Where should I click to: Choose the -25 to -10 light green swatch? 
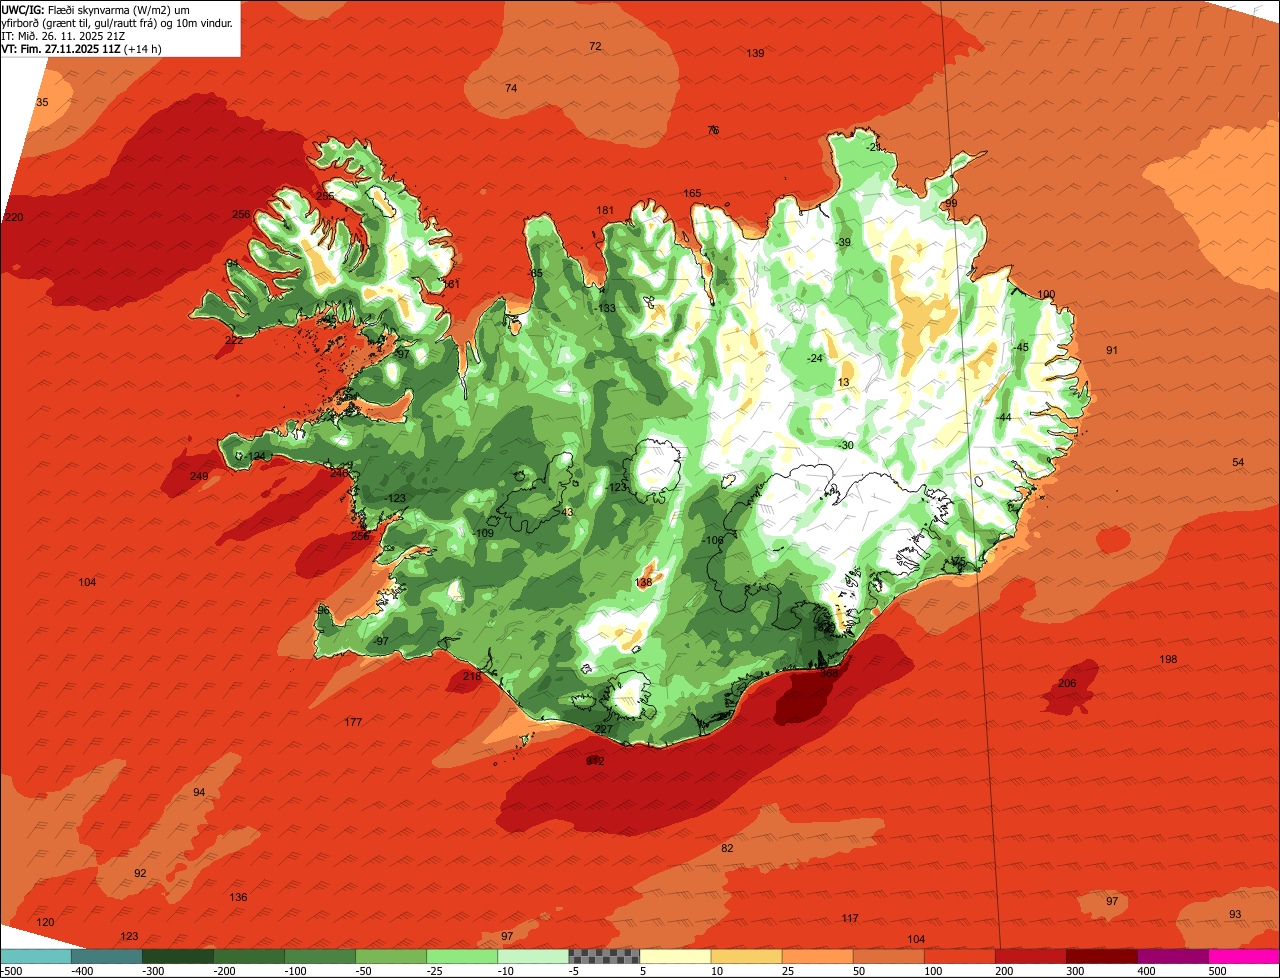point(462,956)
